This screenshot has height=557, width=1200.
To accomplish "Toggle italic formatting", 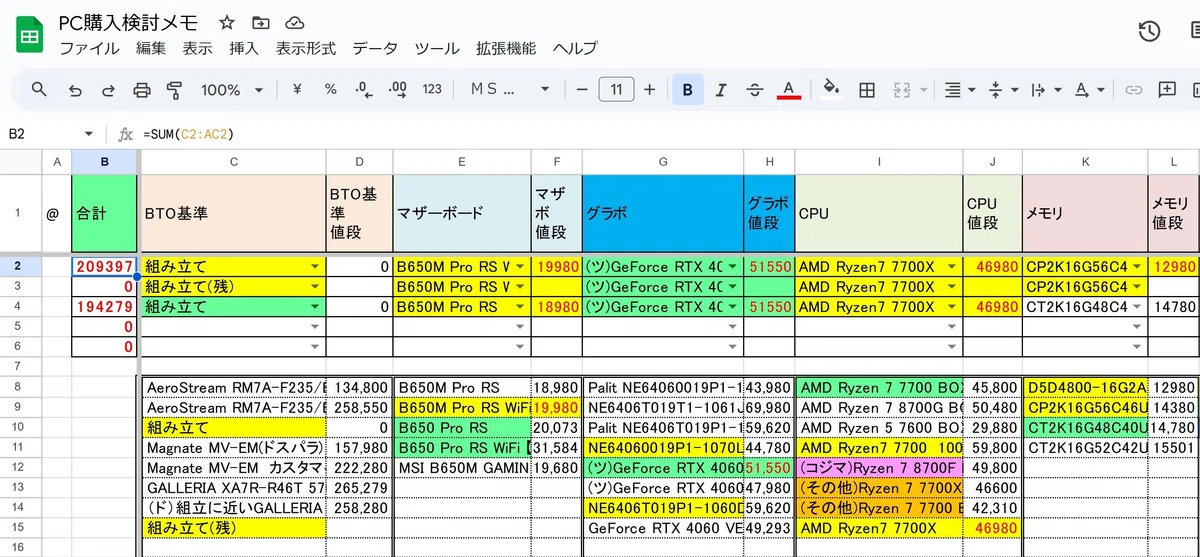I will (x=721, y=90).
